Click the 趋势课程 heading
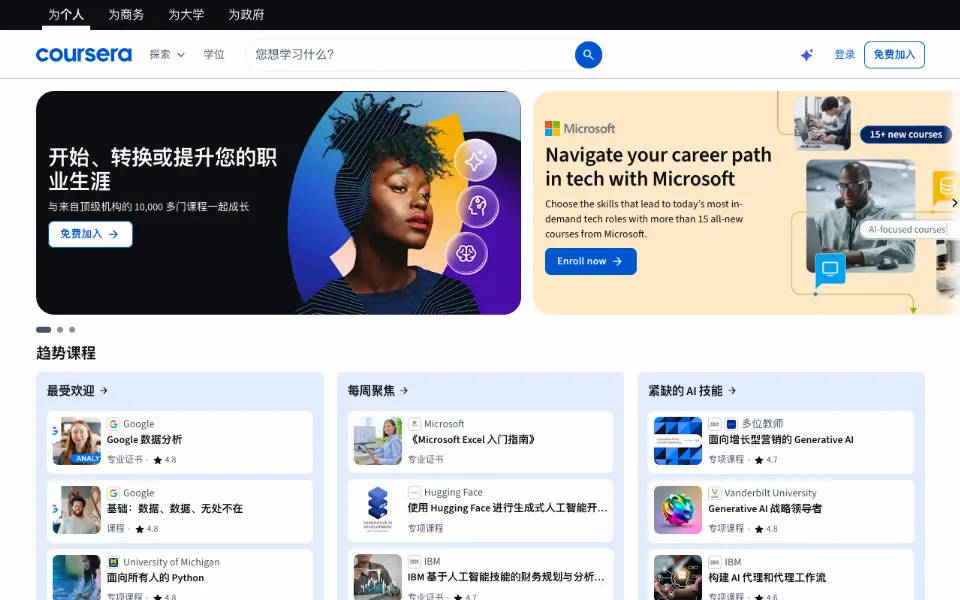 66,353
